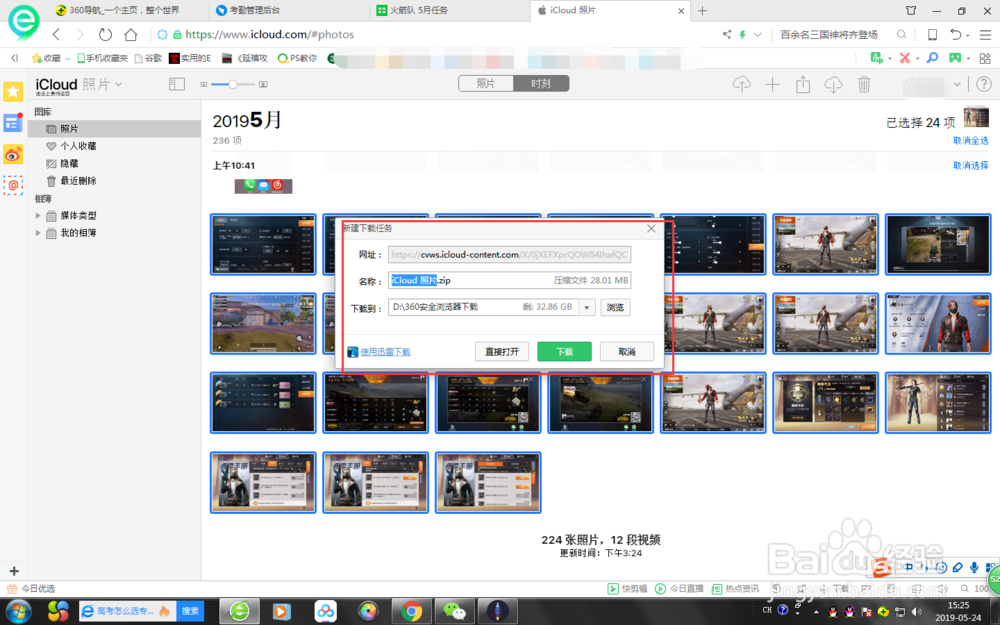Click 取消选择 link
Viewport: 1000px width, 625px height.
click(x=971, y=165)
